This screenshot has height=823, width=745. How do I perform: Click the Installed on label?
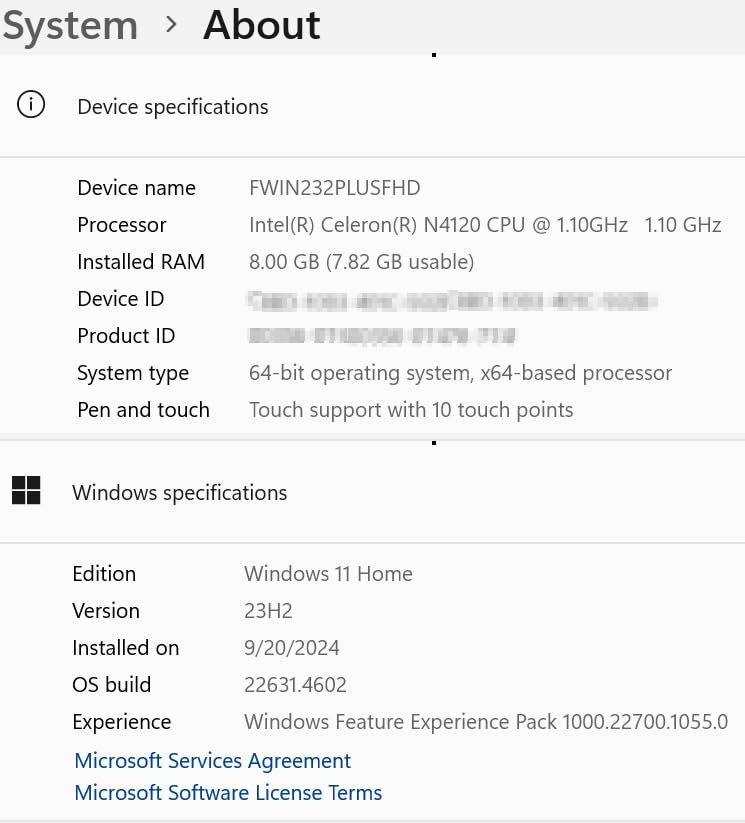pos(126,648)
